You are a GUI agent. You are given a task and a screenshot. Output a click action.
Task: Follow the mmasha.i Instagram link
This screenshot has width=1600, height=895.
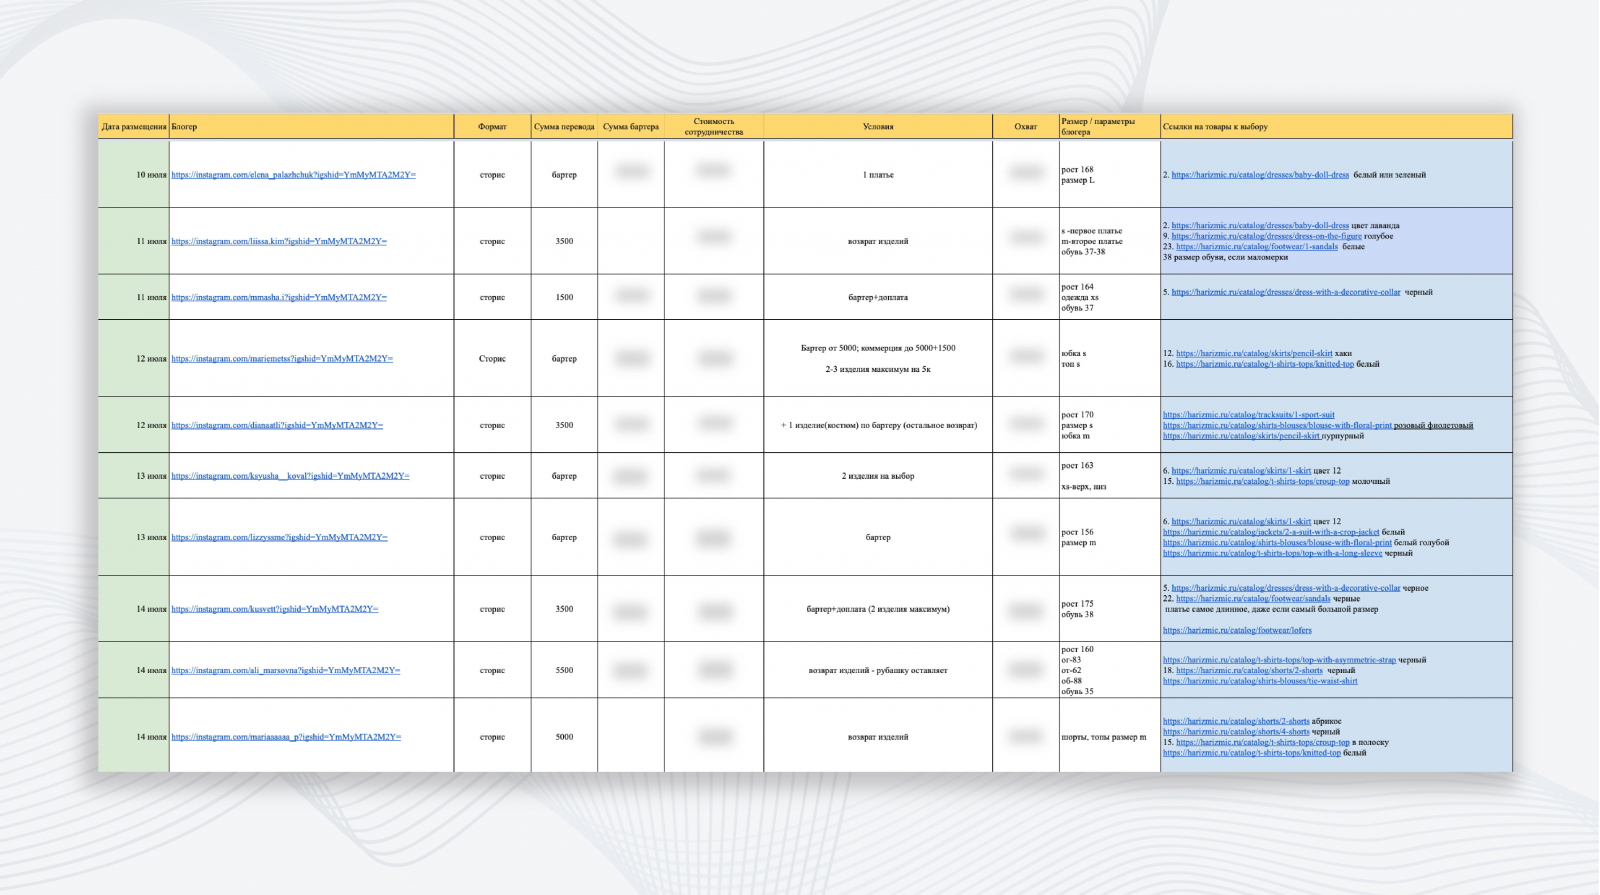click(x=279, y=297)
